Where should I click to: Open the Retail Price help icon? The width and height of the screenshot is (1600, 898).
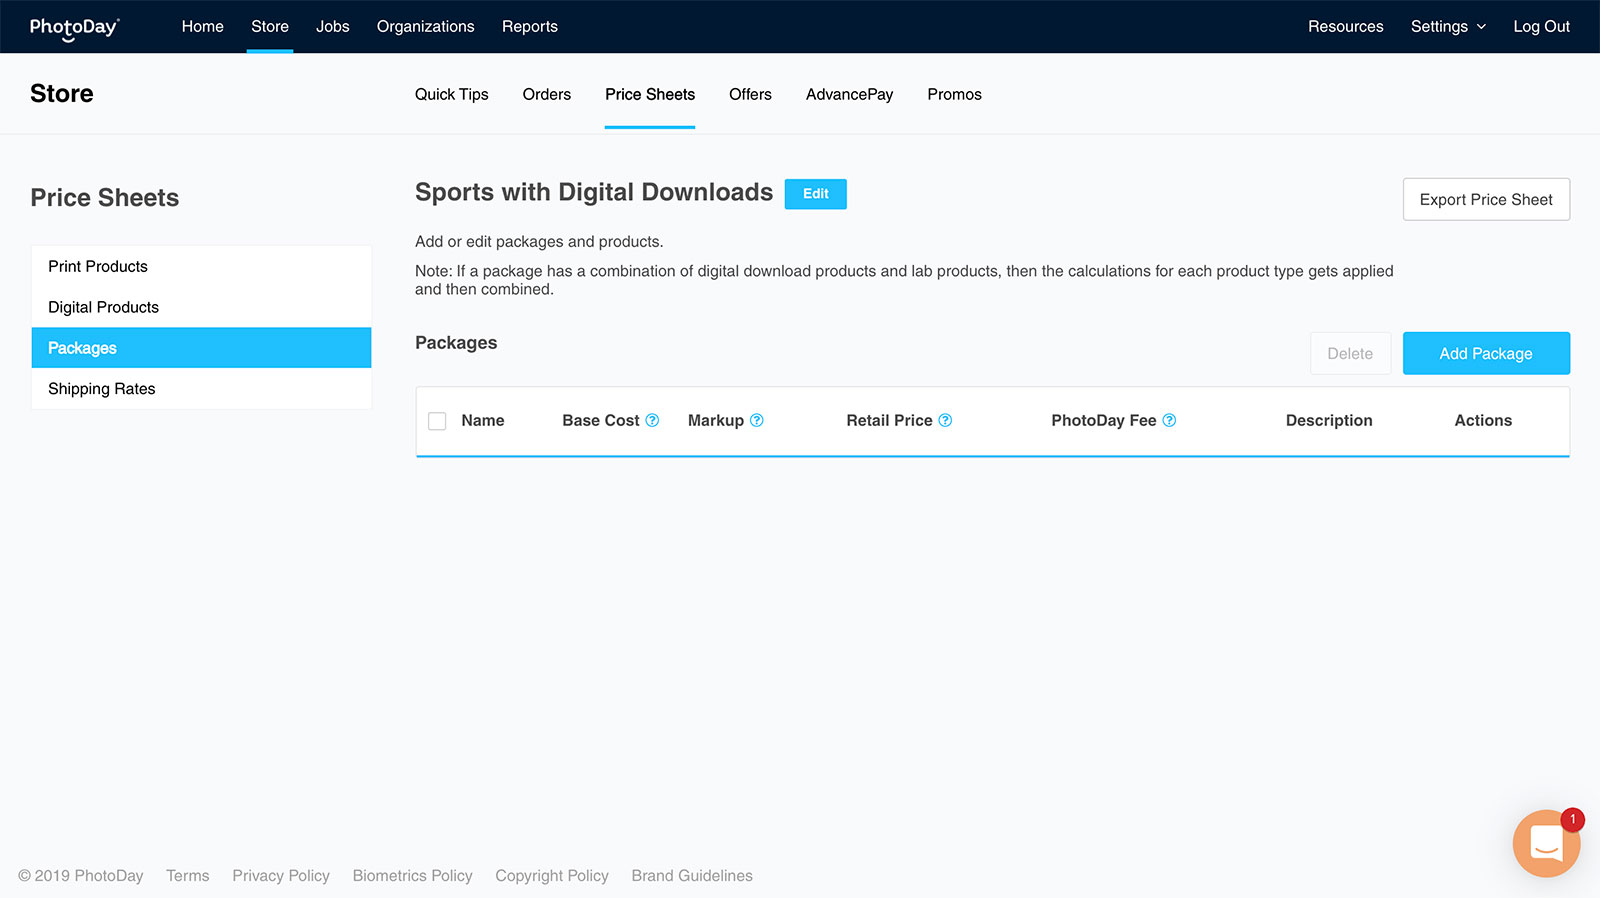click(945, 421)
